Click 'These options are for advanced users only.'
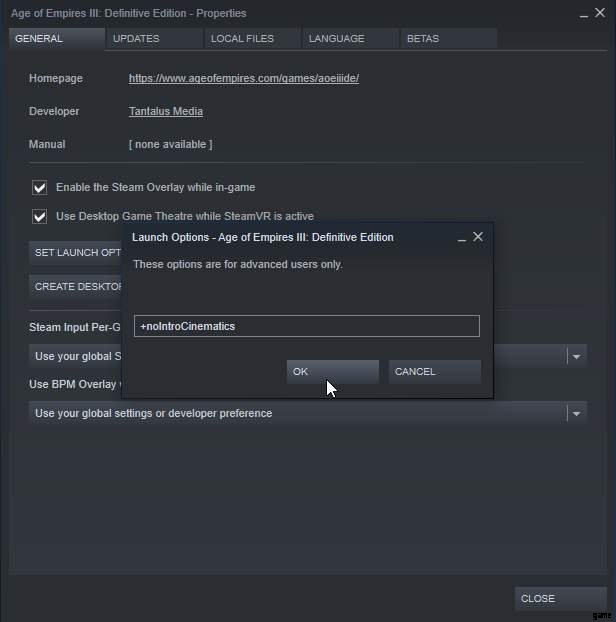The image size is (616, 622). 238,264
